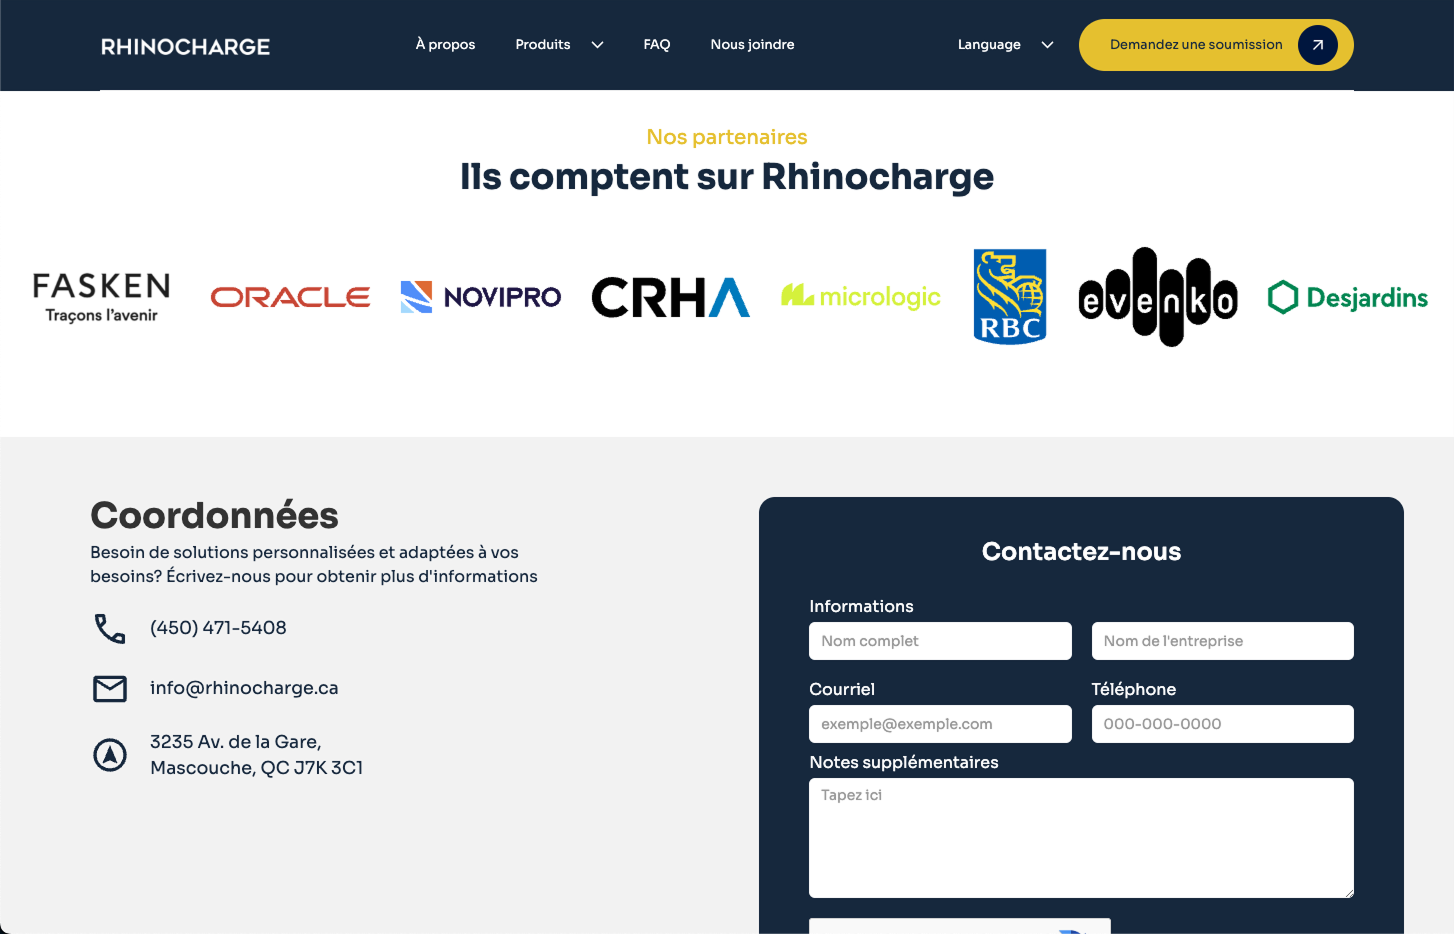The height and width of the screenshot is (934, 1454).
Task: Click the RHINOCHARGE logo in header
Action: [185, 46]
